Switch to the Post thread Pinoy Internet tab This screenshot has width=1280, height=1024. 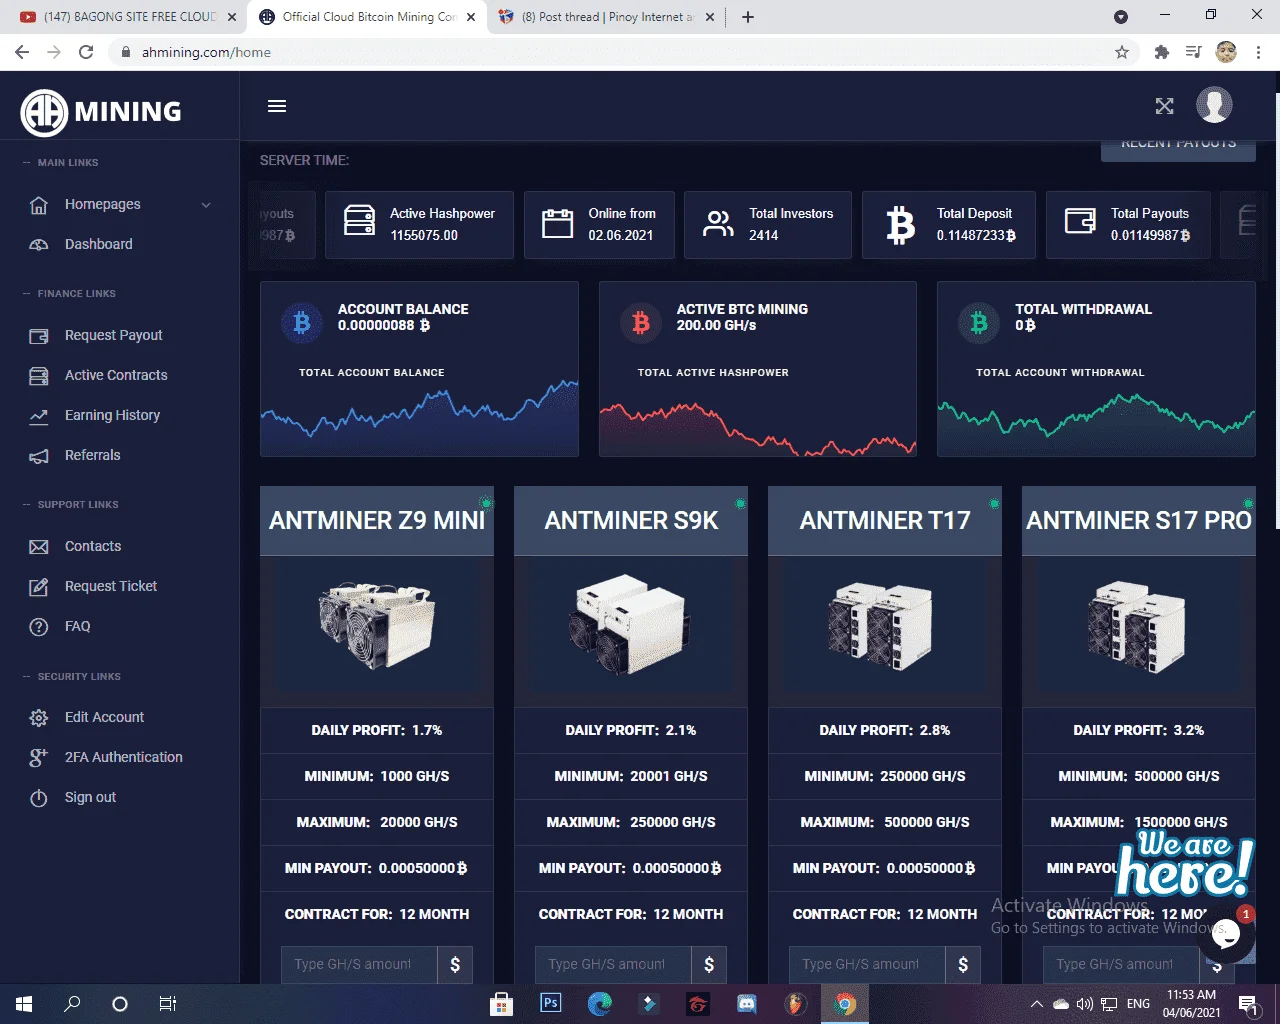point(607,17)
